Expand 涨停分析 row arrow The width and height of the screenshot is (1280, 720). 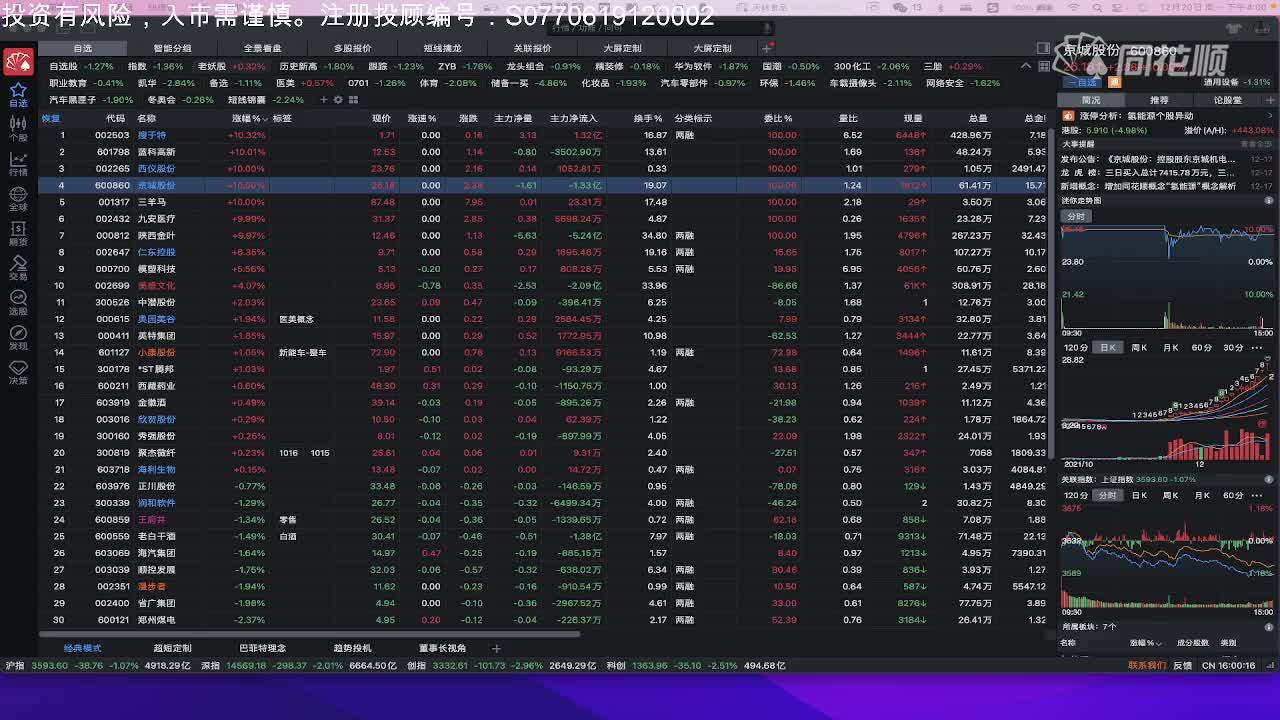[1270, 116]
